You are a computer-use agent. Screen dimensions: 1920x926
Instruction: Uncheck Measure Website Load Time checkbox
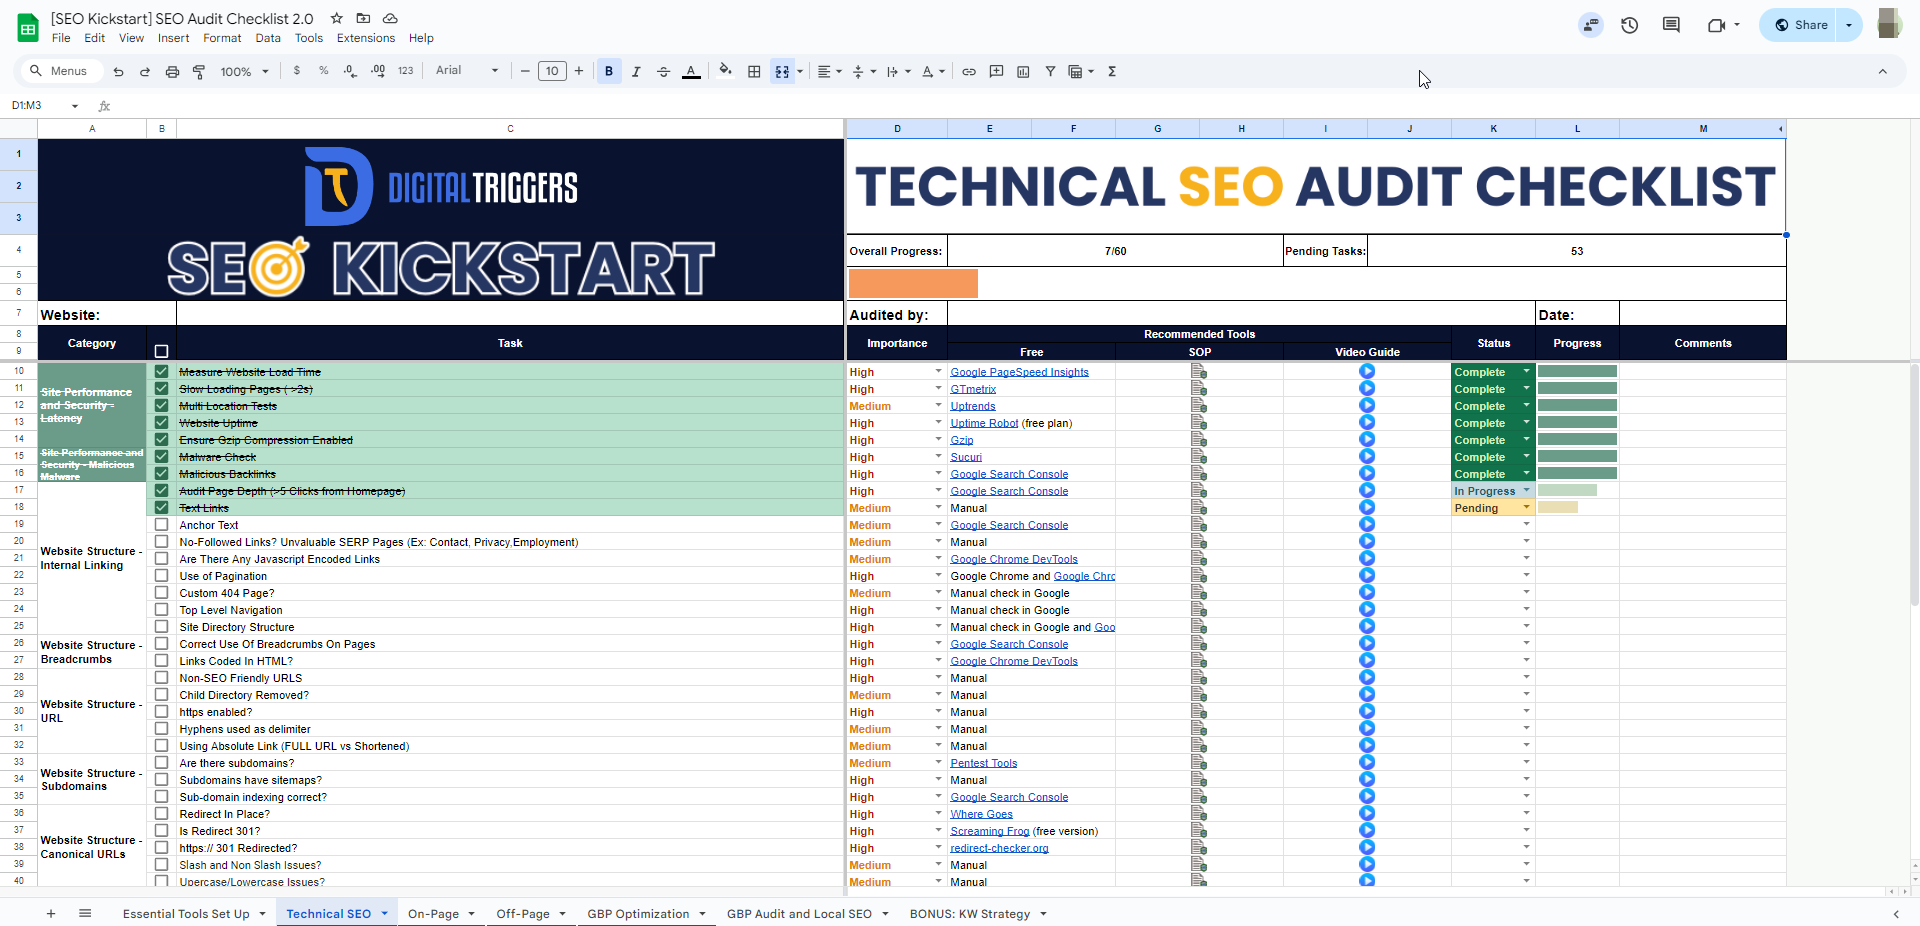click(161, 371)
